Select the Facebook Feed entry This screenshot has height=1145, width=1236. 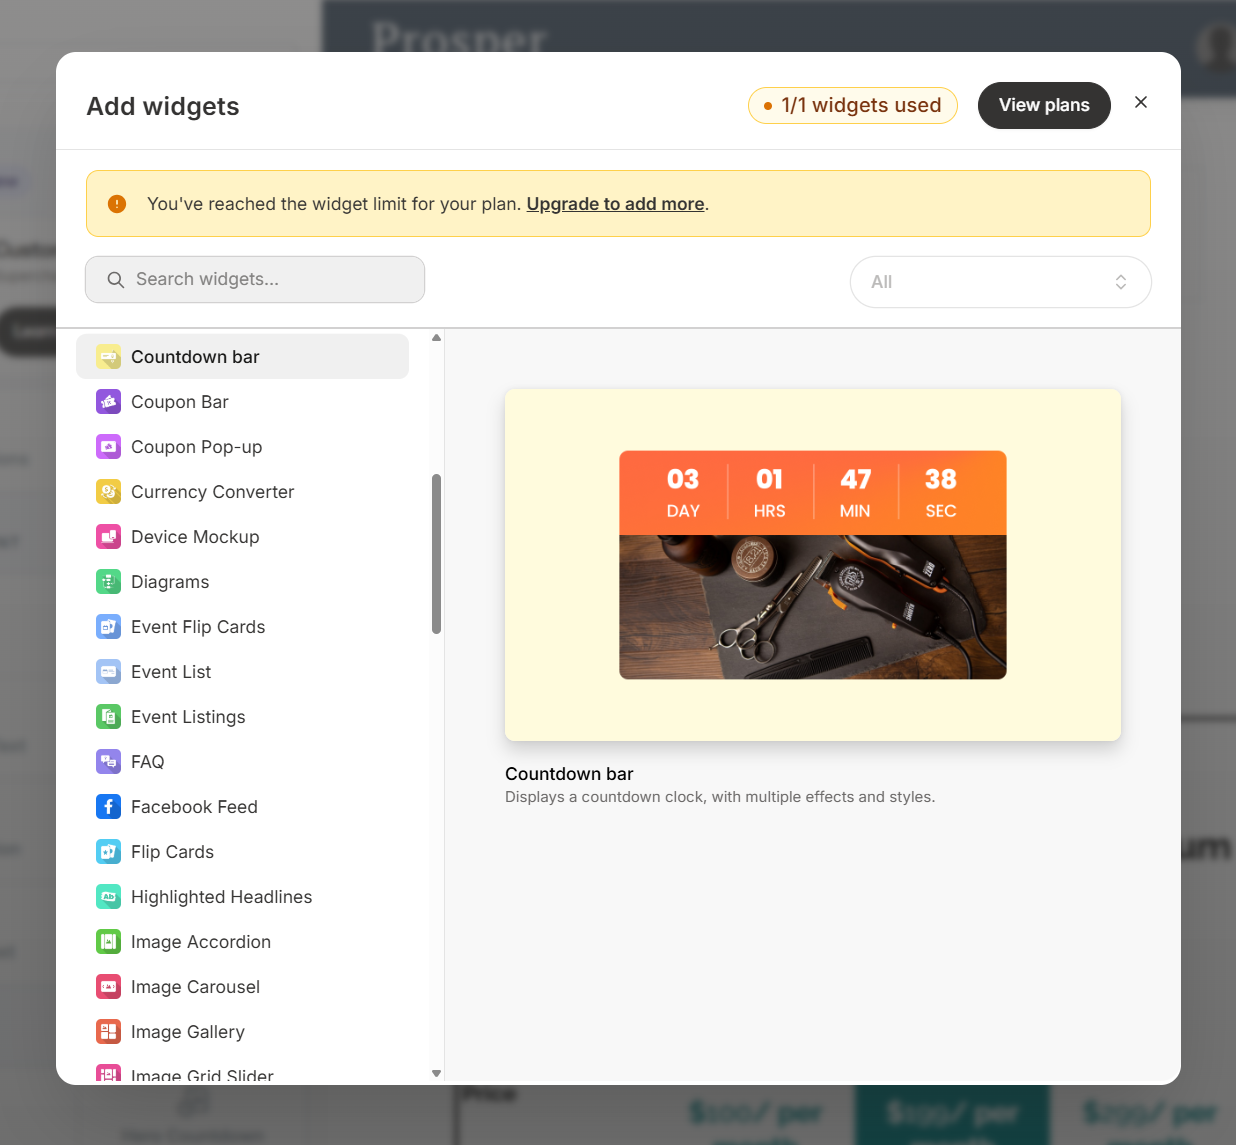click(243, 807)
